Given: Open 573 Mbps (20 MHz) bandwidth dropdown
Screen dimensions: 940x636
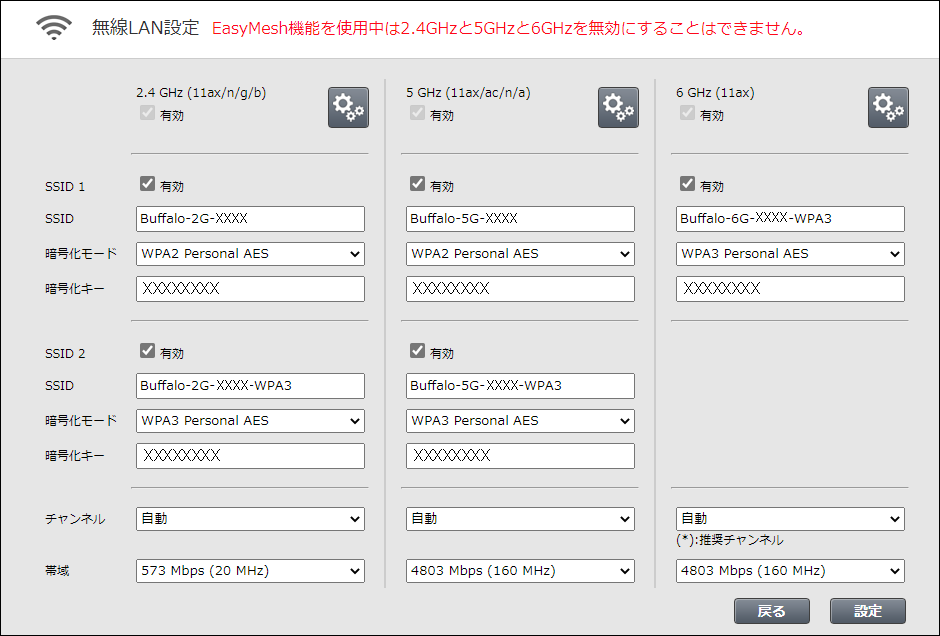Looking at the screenshot, I should (250, 571).
